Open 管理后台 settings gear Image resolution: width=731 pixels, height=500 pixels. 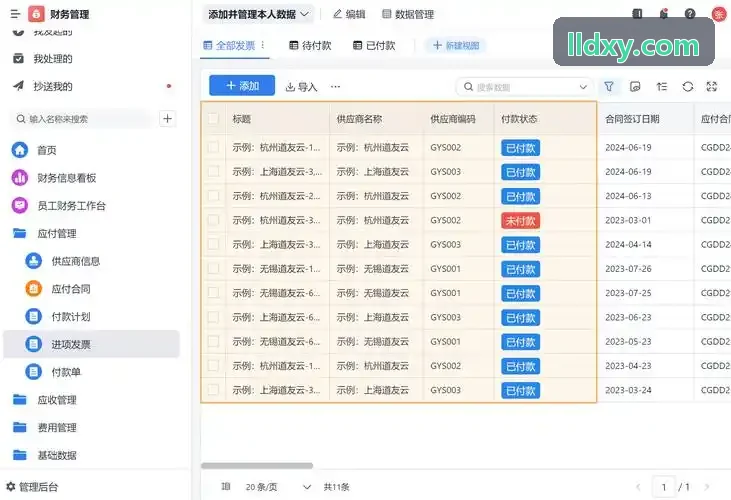click(11, 487)
